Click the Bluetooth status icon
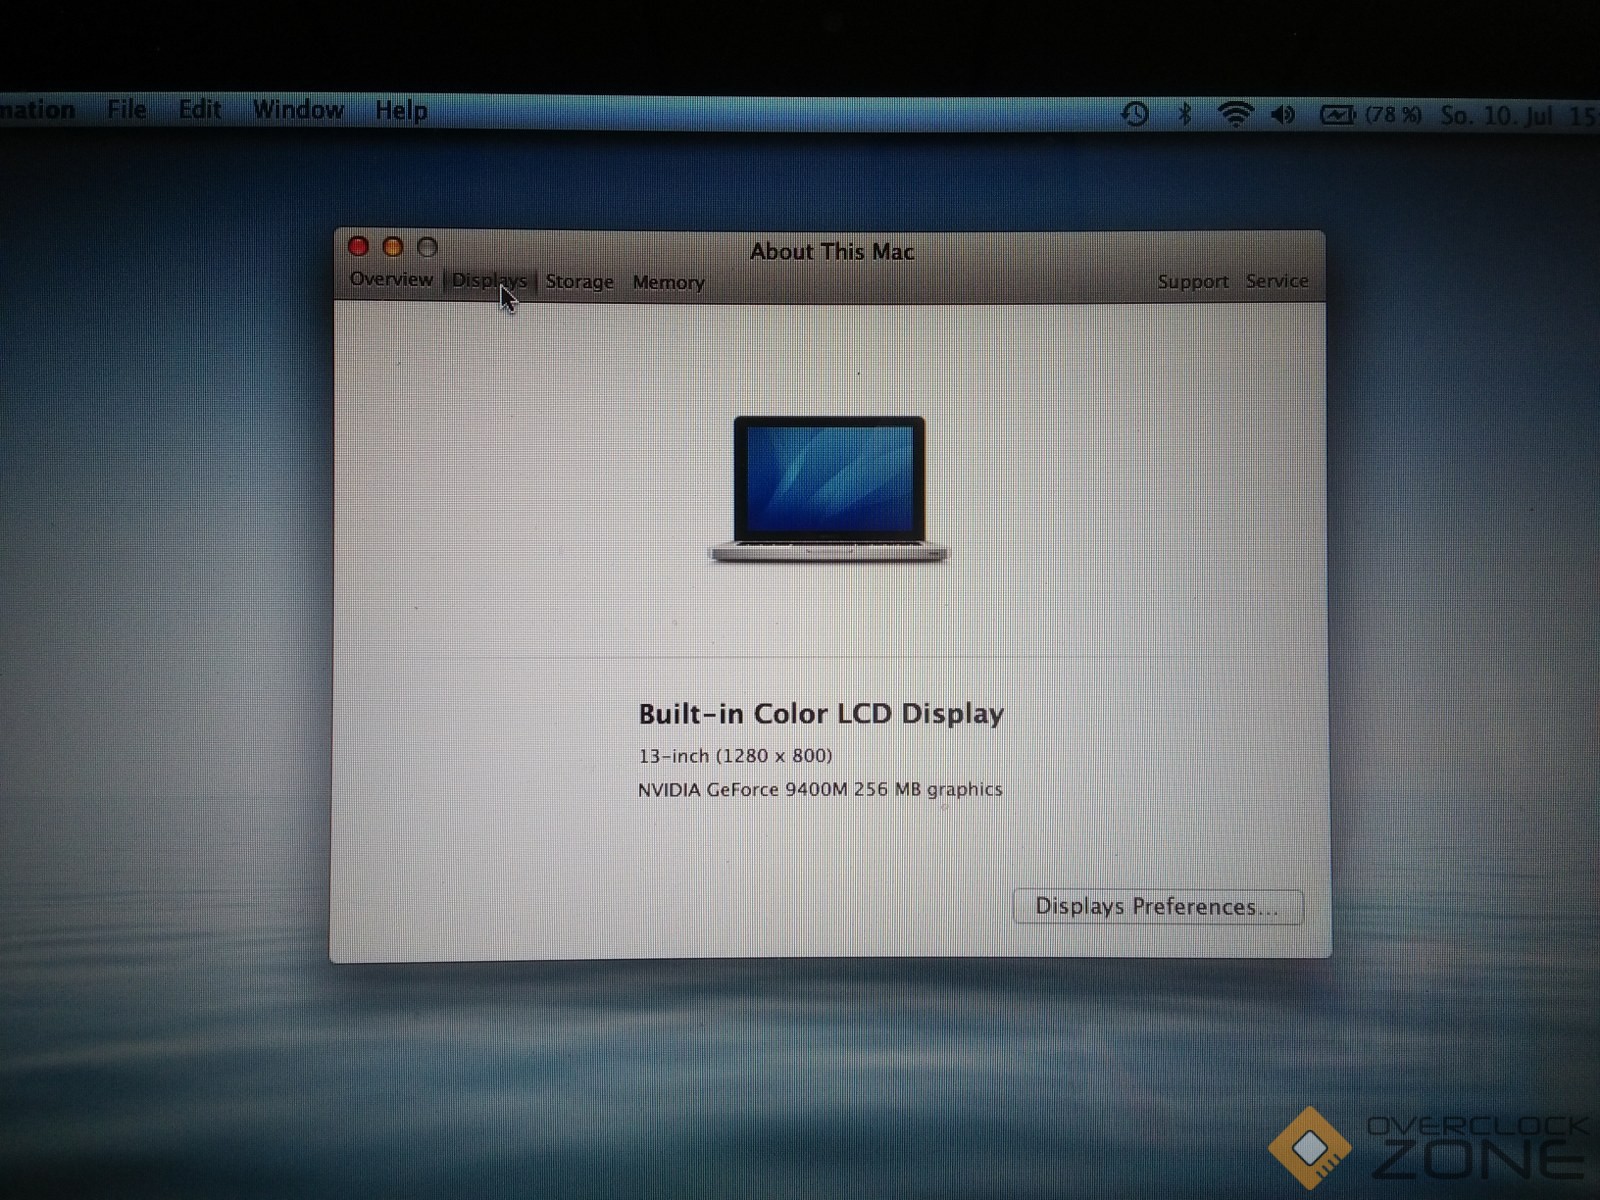 click(x=1185, y=114)
